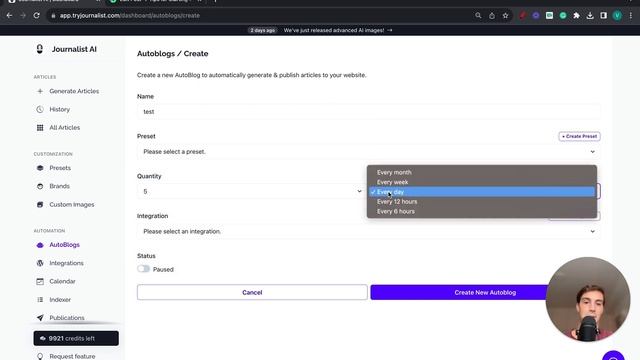Viewport: 640px width, 360px height.
Task: Click the clock icon next to History
Action: (x=40, y=109)
